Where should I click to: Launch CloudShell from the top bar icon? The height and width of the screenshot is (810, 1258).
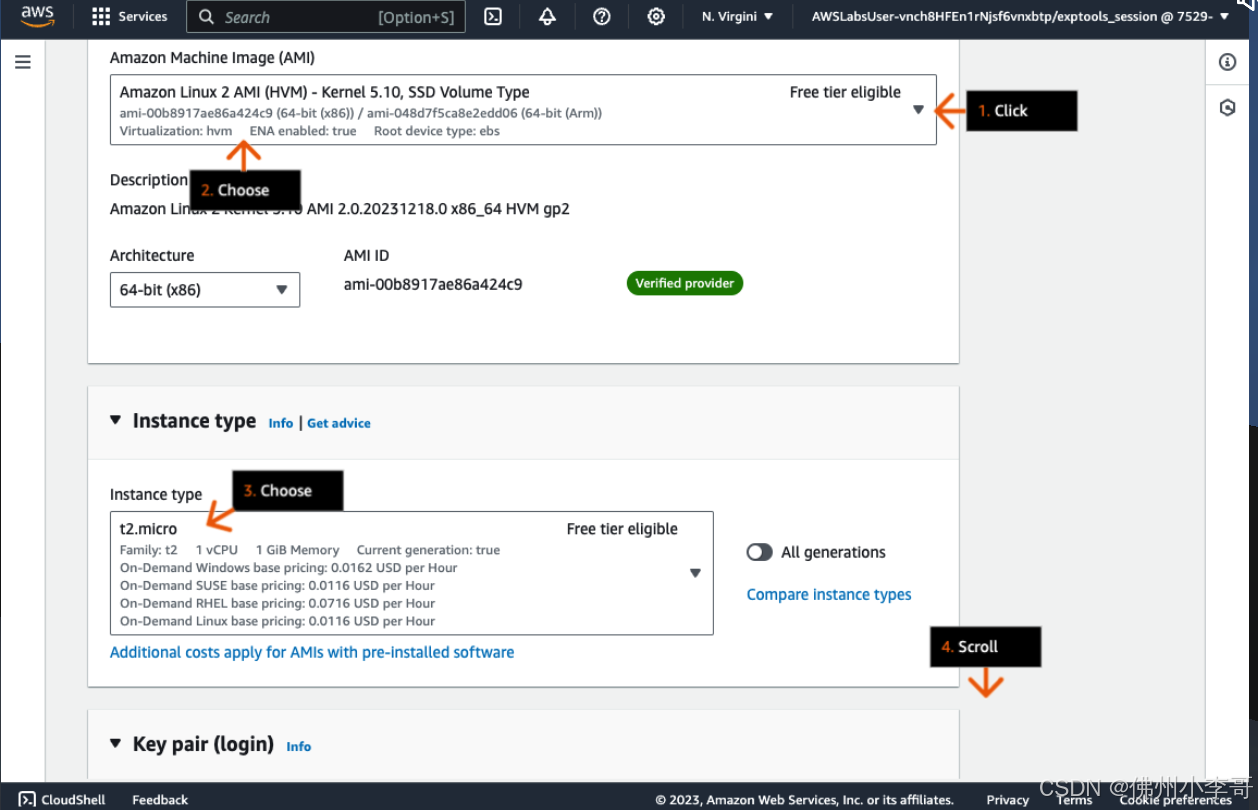point(493,16)
